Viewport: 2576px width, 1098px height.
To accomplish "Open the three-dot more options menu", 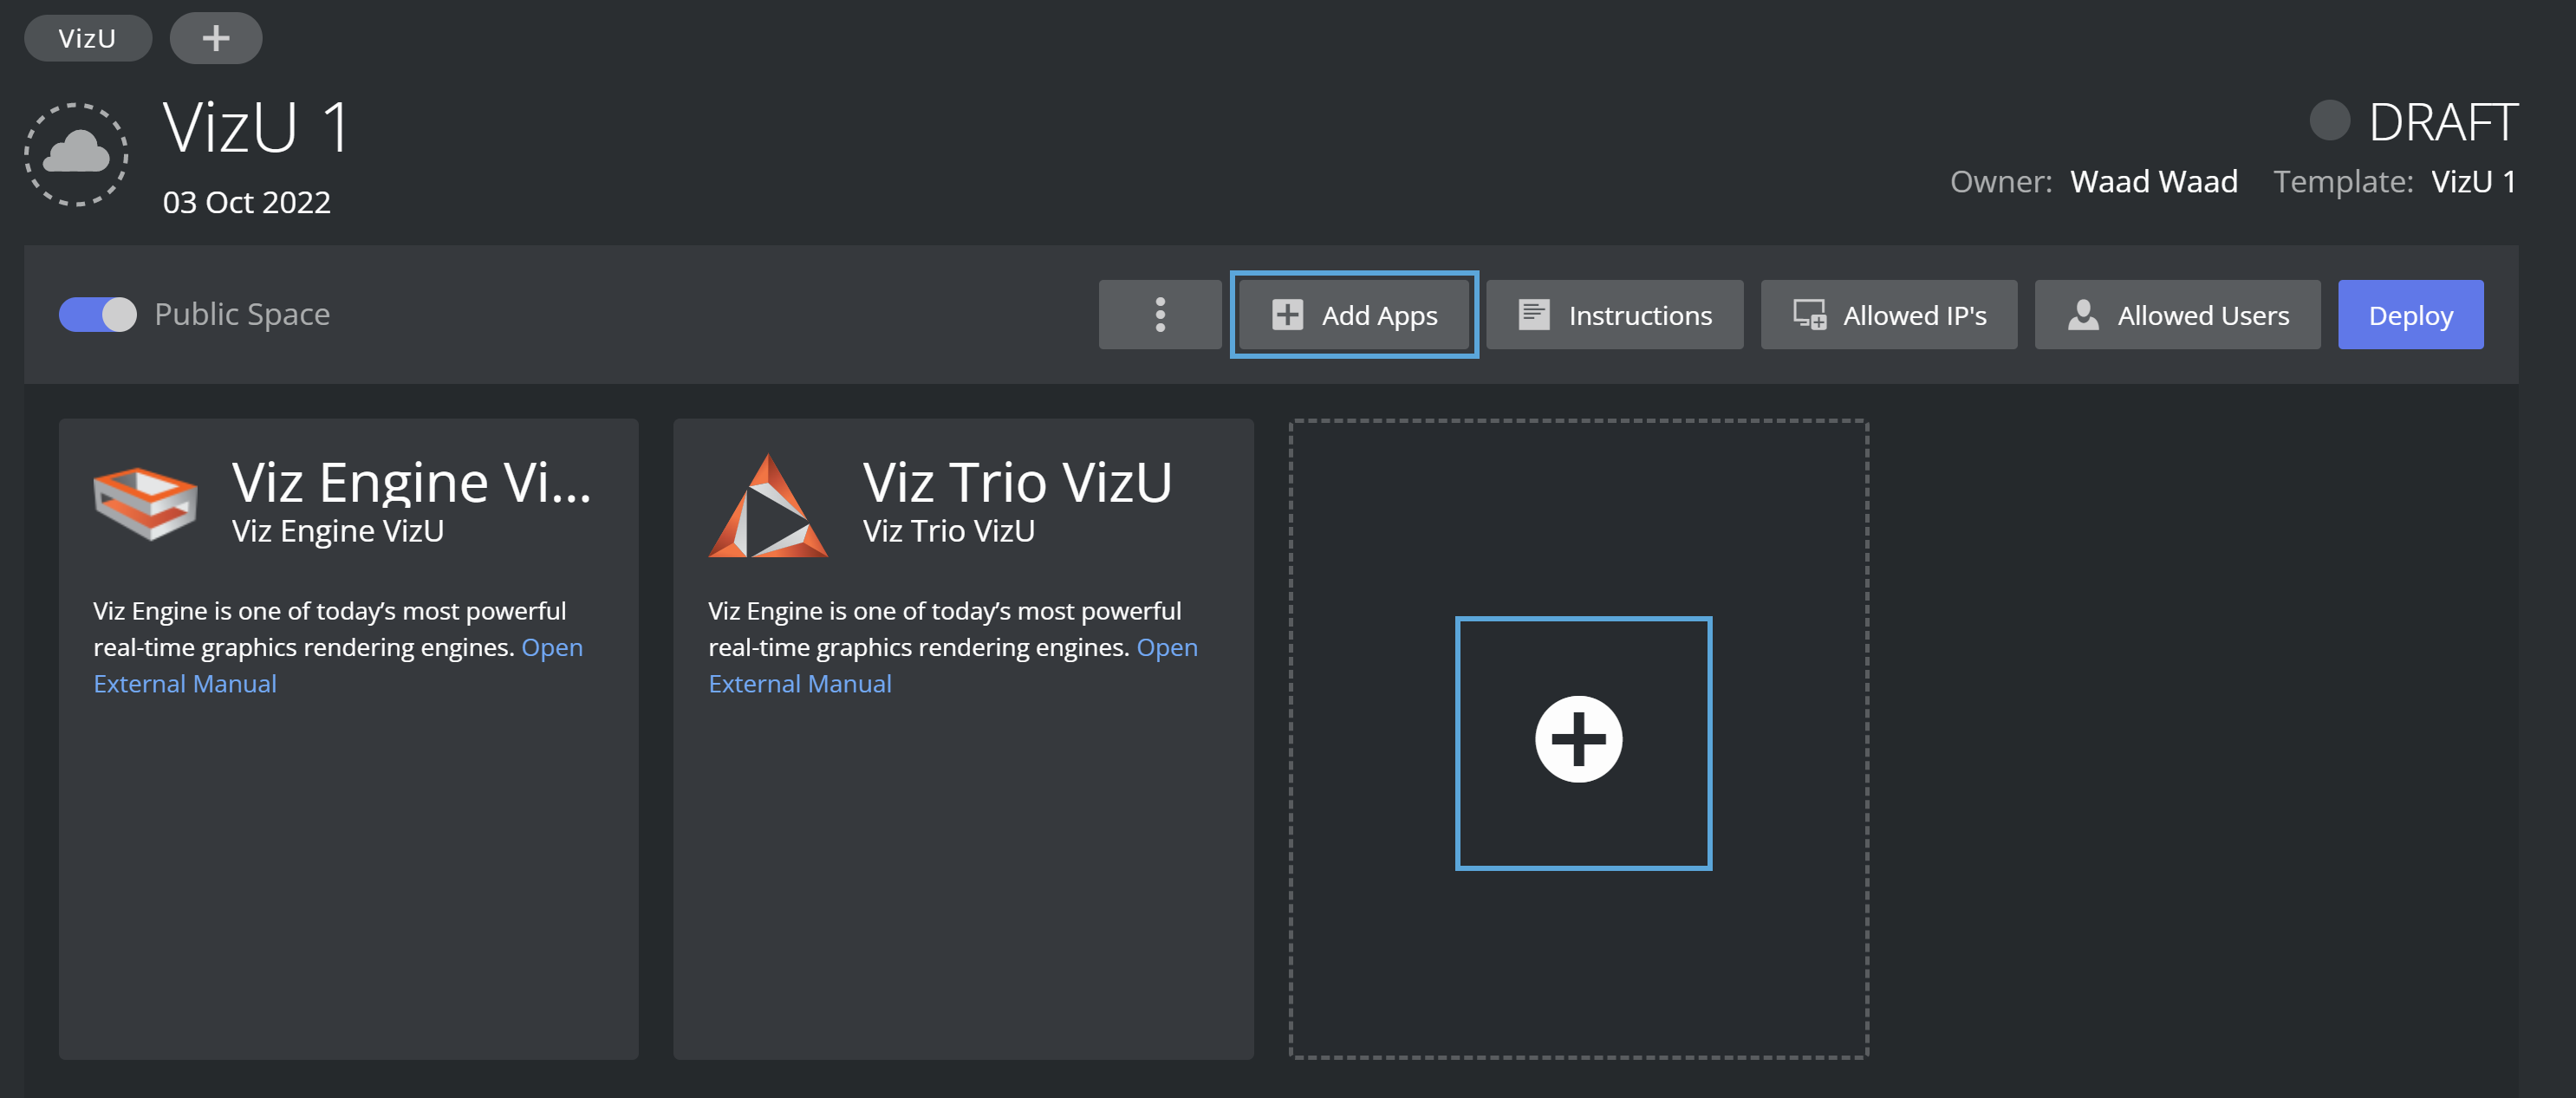I will point(1160,315).
